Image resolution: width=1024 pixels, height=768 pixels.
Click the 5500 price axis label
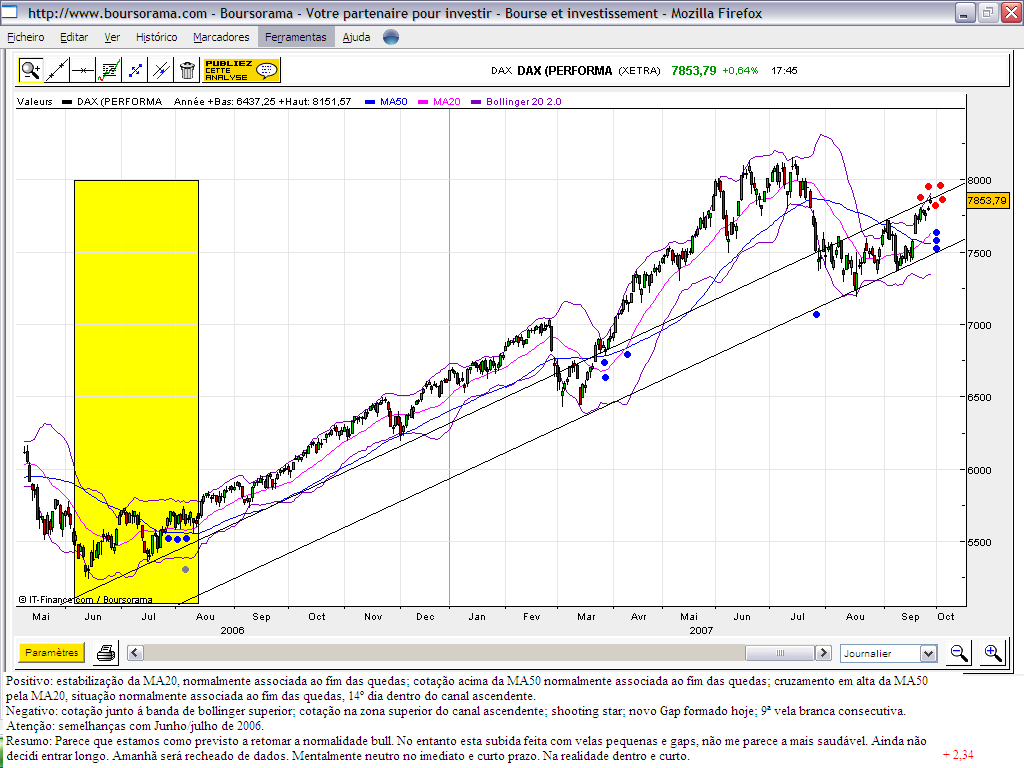(x=979, y=542)
